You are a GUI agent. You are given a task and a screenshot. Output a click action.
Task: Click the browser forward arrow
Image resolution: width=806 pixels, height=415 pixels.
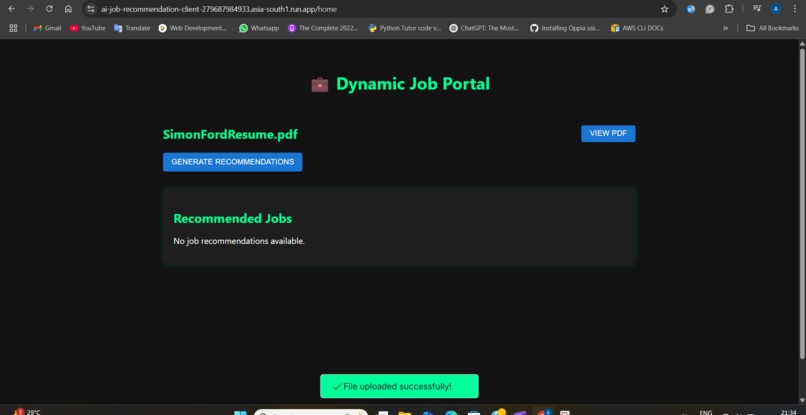pos(30,9)
